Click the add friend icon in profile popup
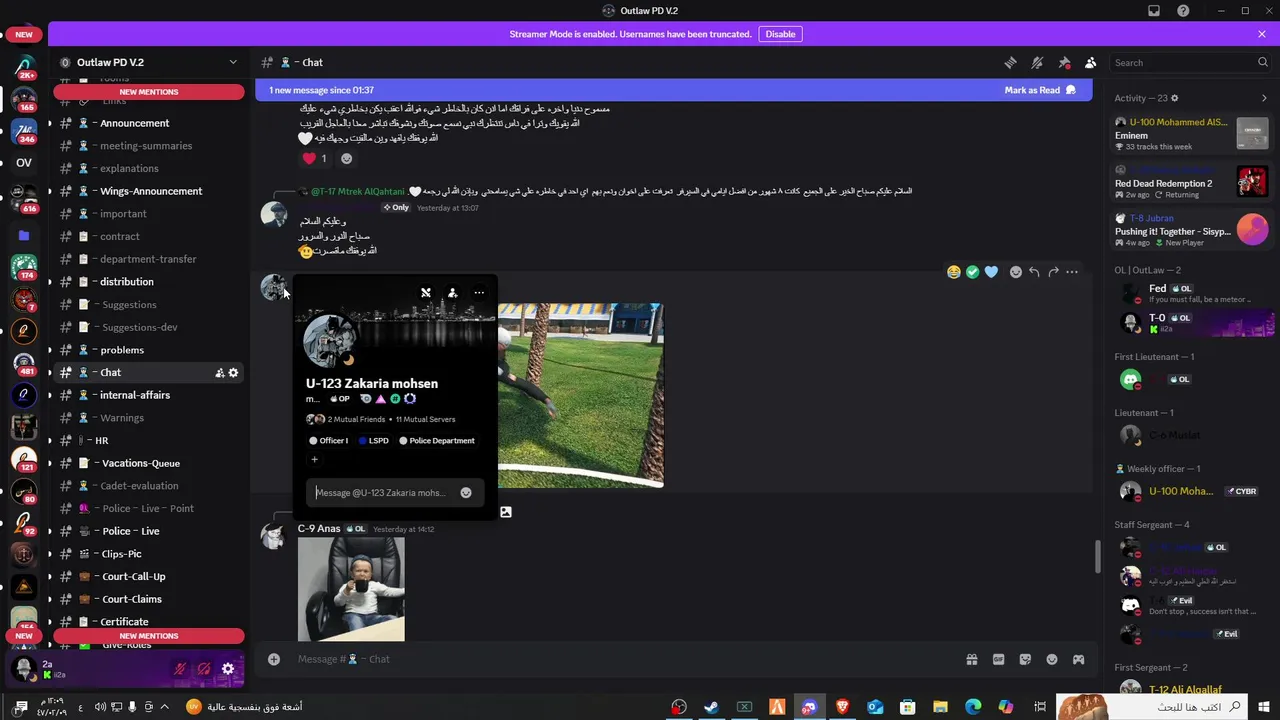Viewport: 1280px width, 720px height. pyautogui.click(x=452, y=293)
